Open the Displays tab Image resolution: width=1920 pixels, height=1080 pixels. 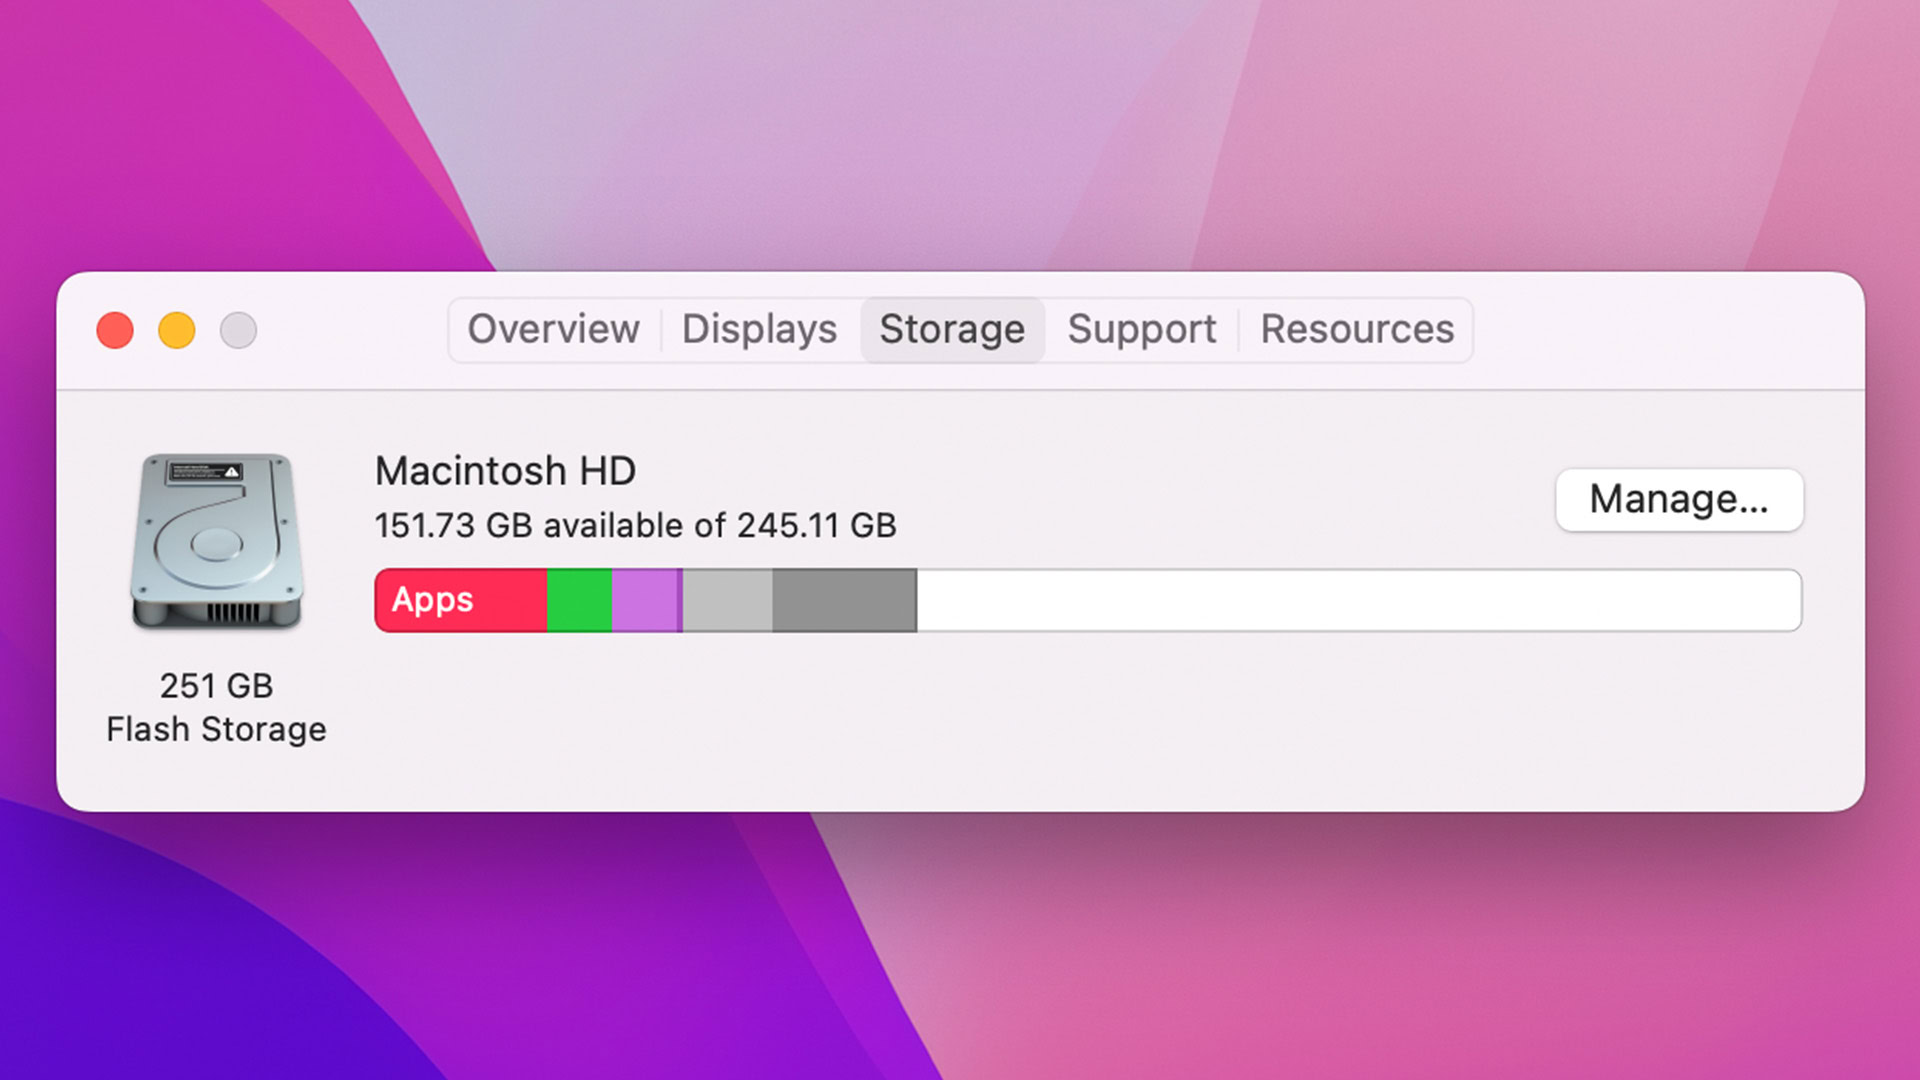pos(759,329)
